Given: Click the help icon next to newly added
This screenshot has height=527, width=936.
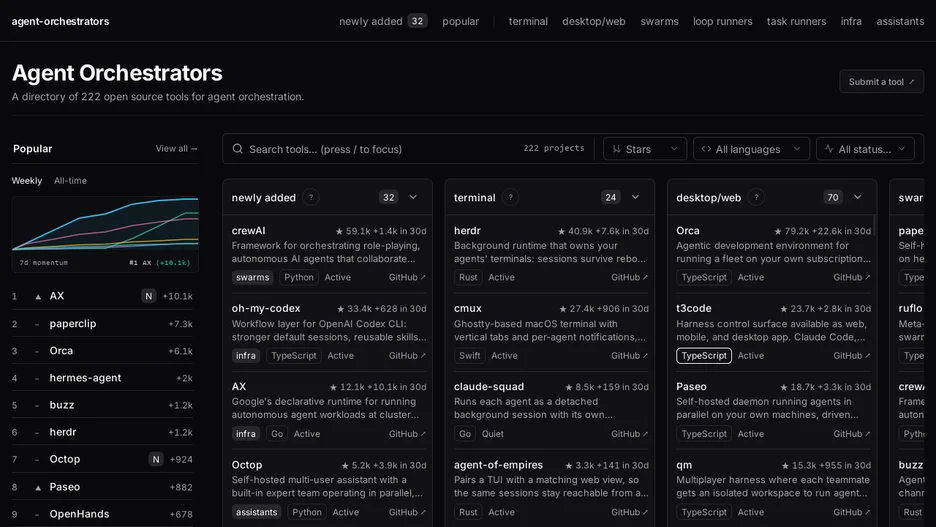Looking at the screenshot, I should point(310,198).
